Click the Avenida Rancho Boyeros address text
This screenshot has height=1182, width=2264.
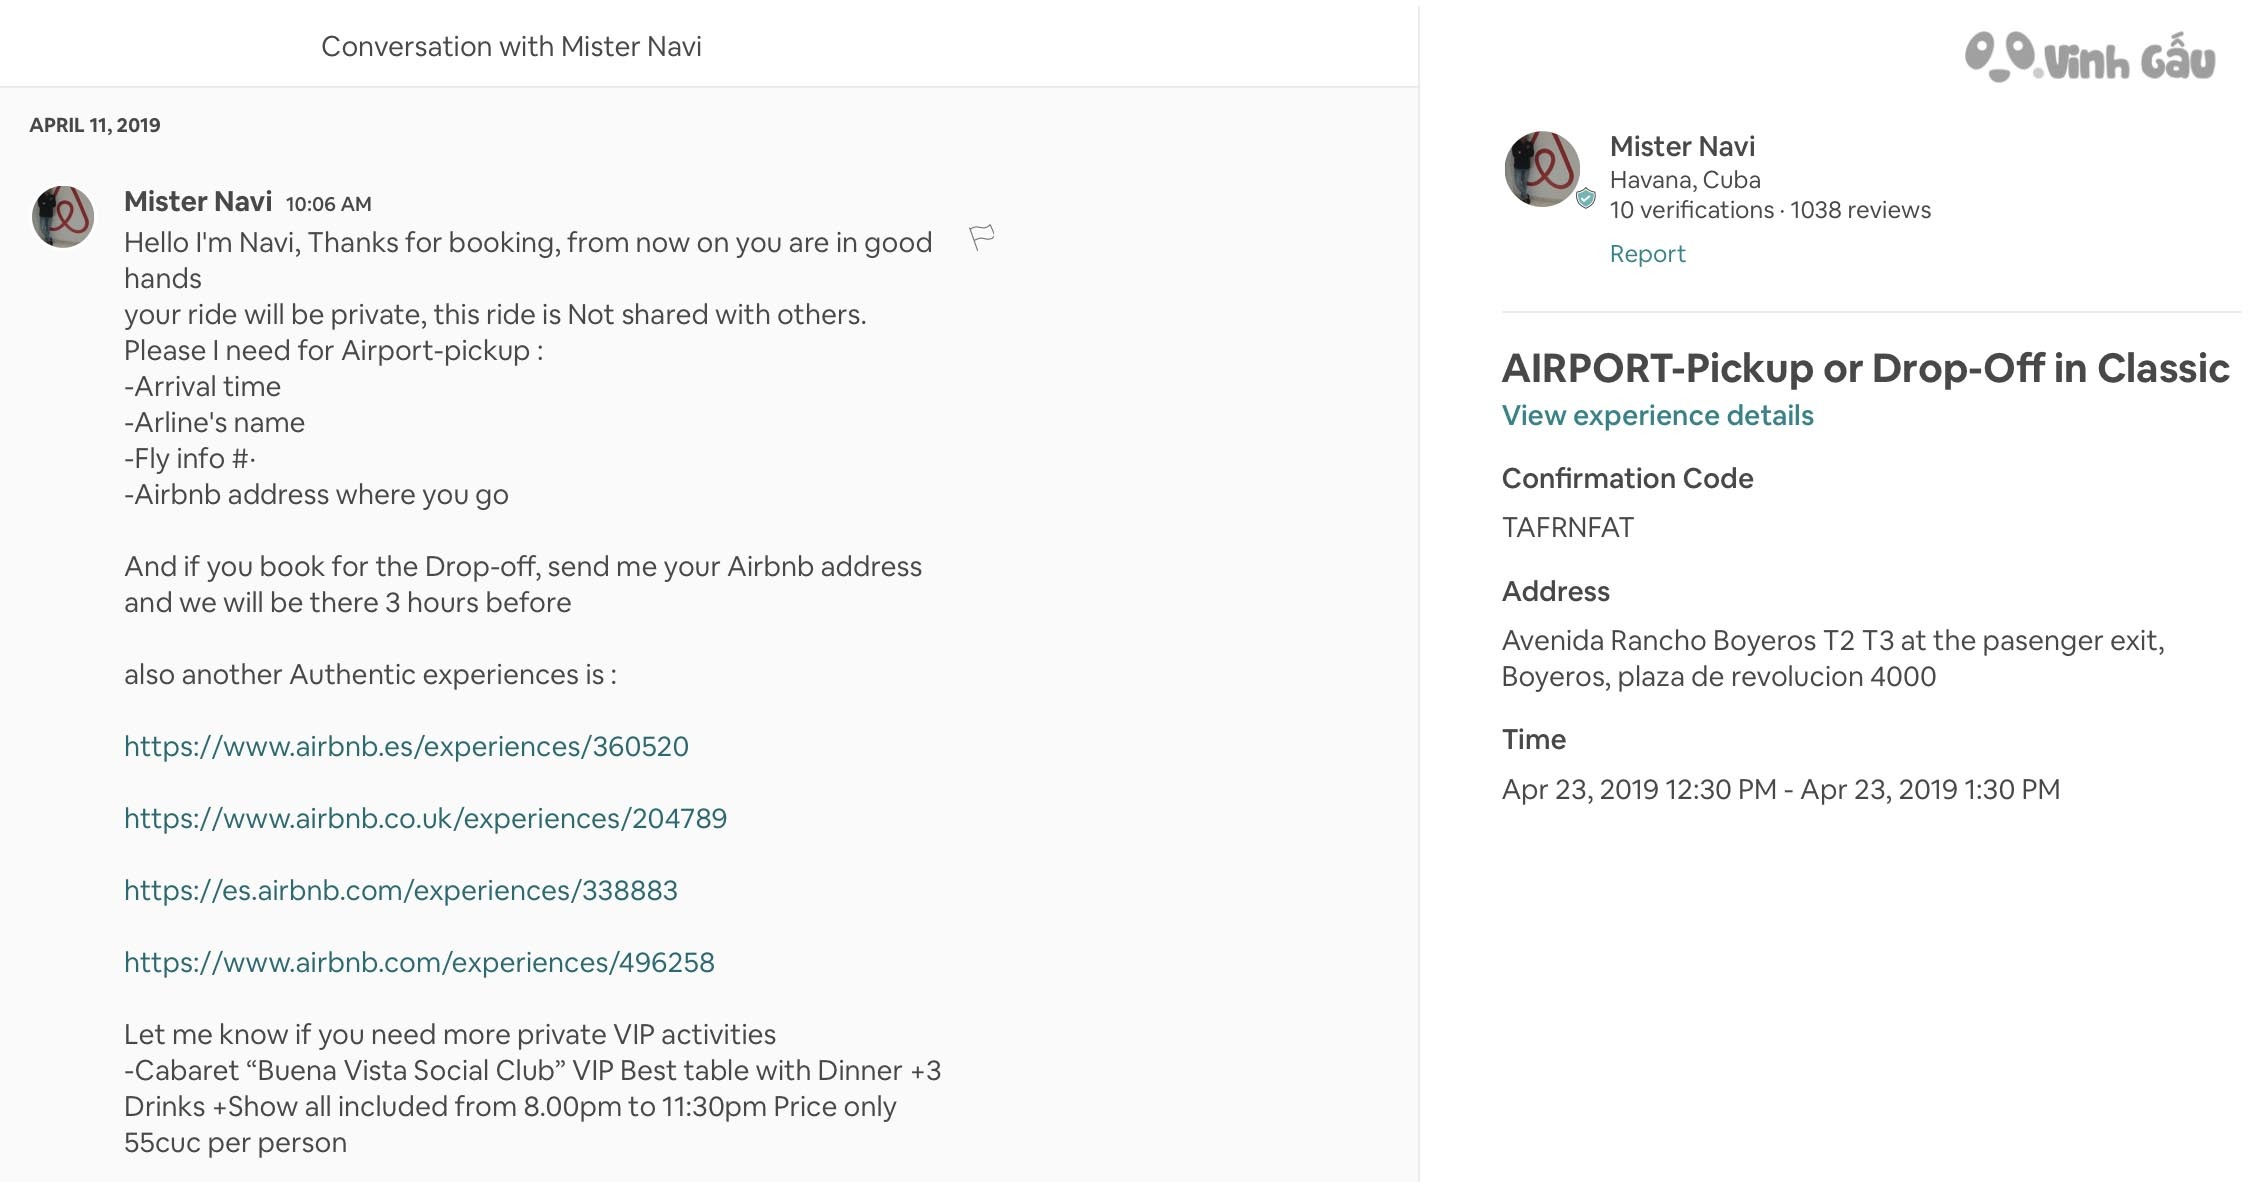click(x=1833, y=658)
